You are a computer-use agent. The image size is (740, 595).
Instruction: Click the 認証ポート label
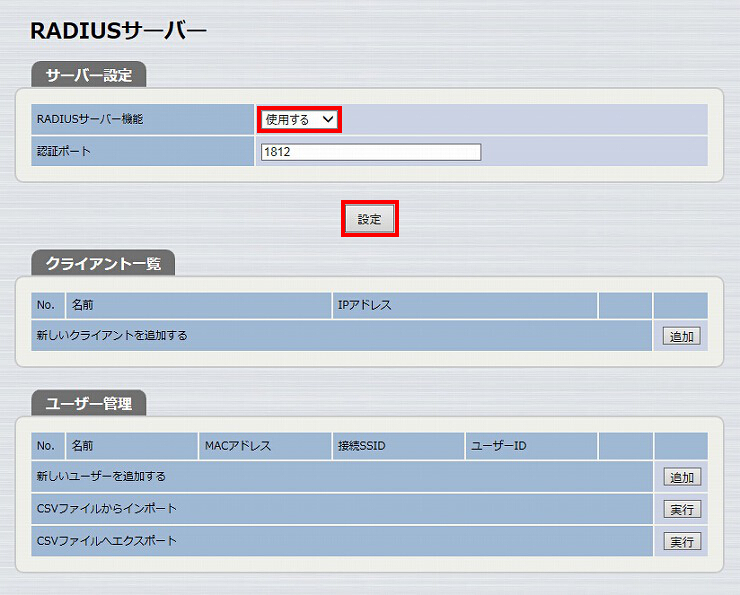click(64, 151)
